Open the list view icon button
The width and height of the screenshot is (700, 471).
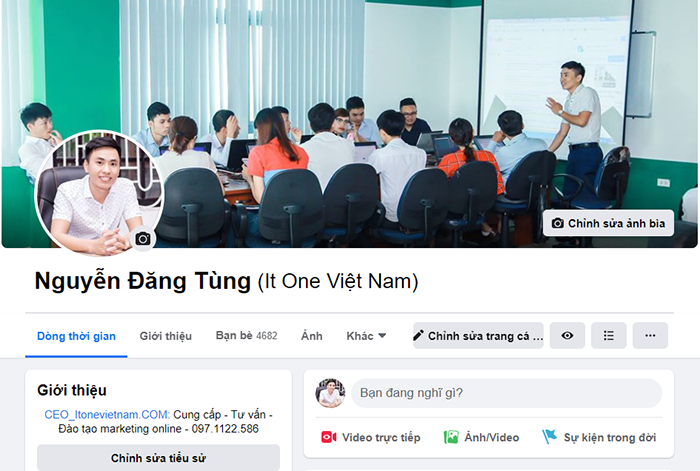(x=608, y=335)
